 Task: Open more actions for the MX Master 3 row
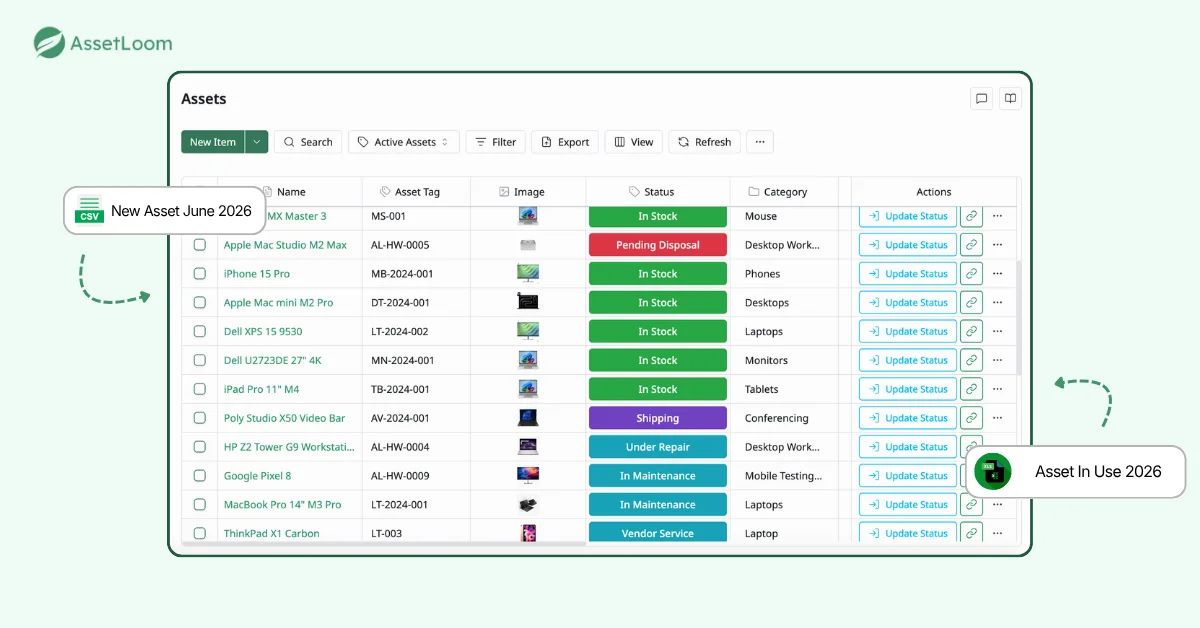[x=997, y=216]
